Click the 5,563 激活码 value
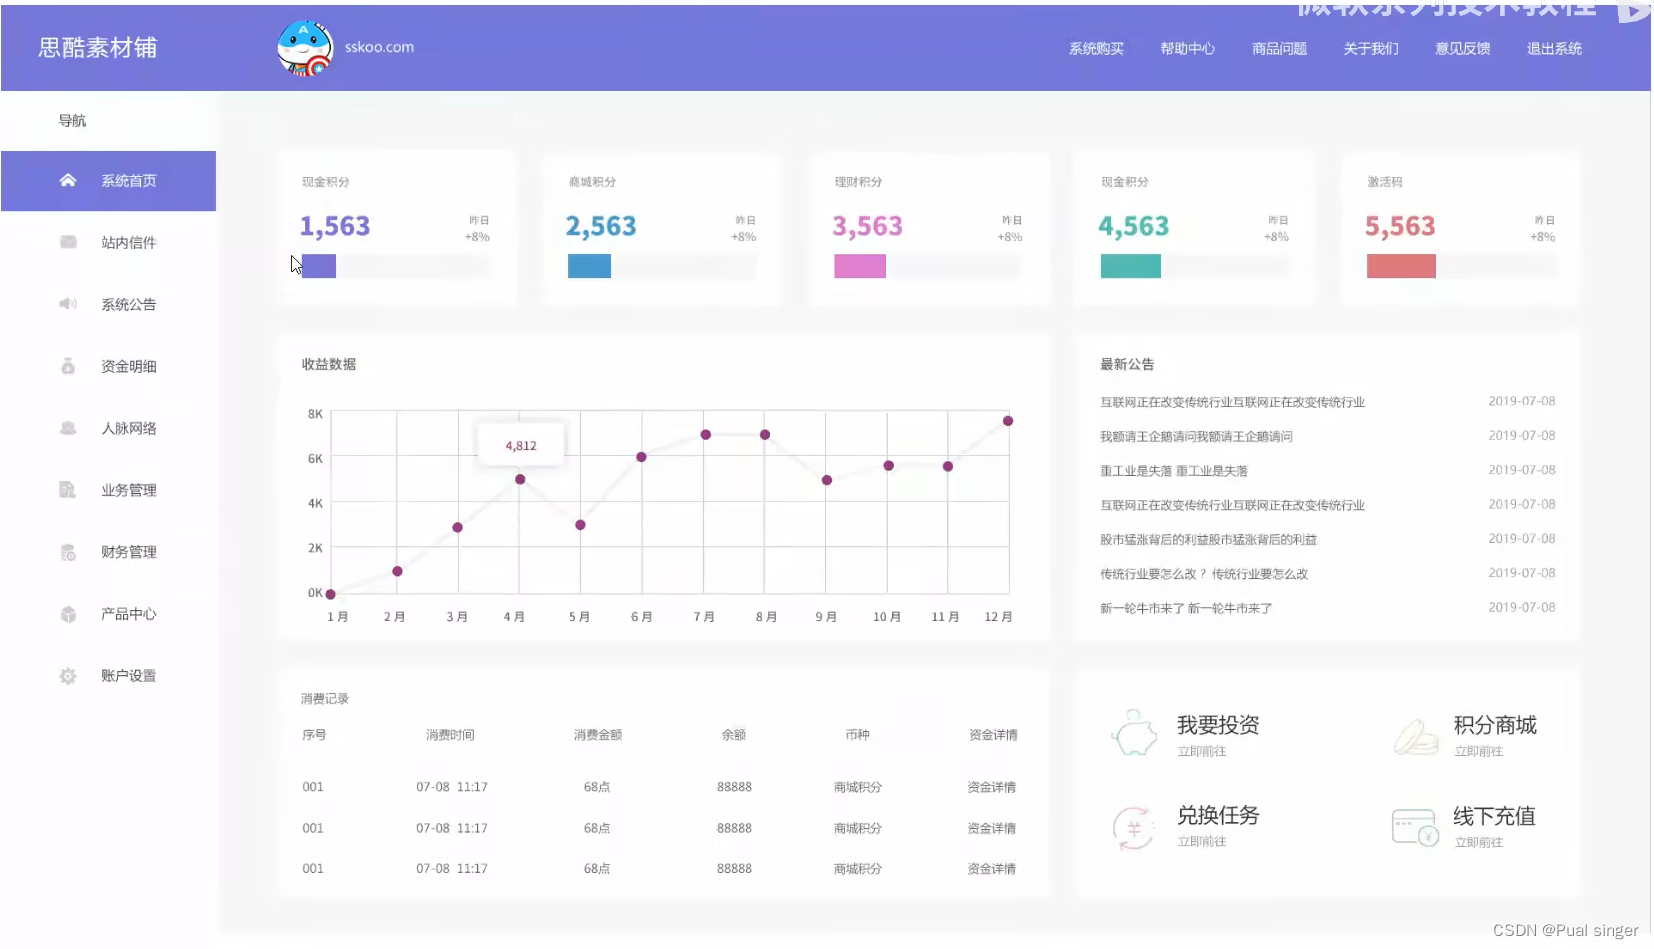The width and height of the screenshot is (1654, 949). coord(1400,227)
